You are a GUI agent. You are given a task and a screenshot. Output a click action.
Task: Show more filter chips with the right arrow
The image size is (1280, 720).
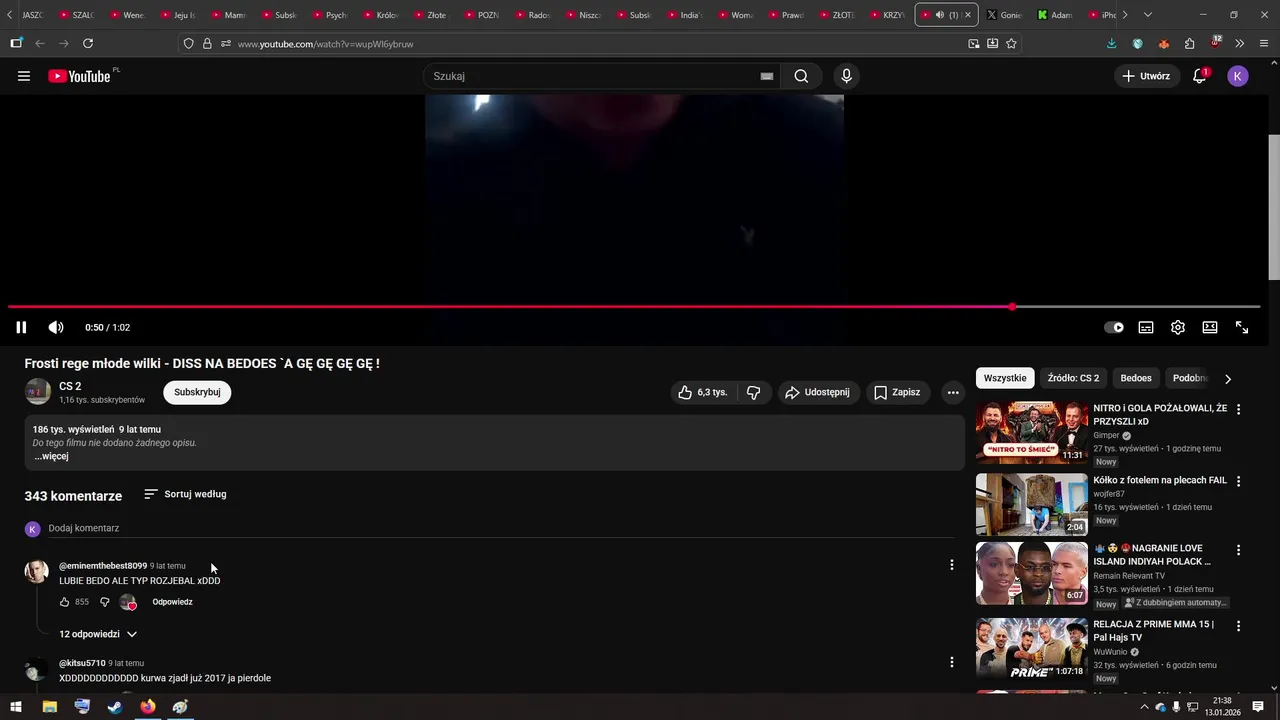point(1228,379)
